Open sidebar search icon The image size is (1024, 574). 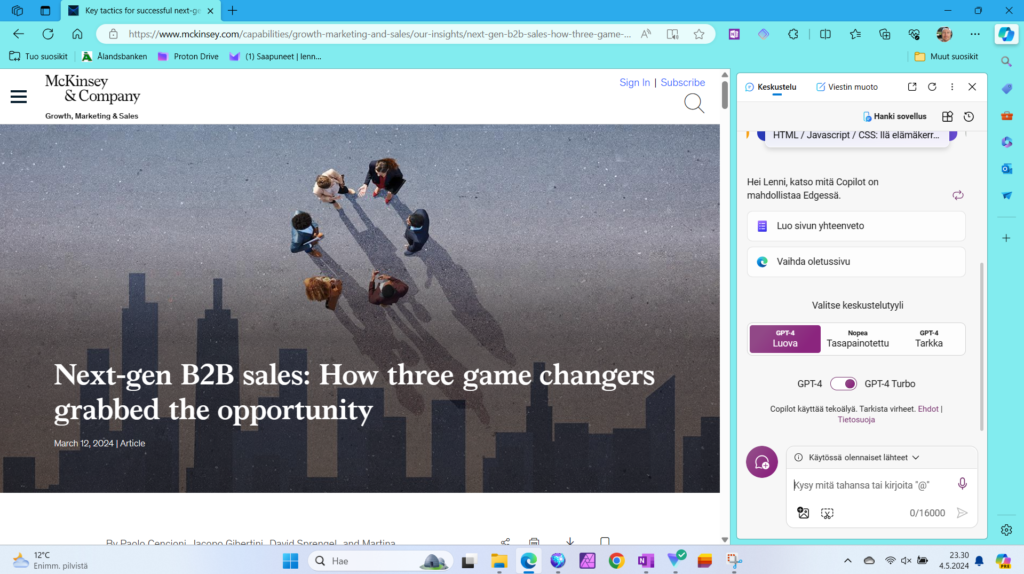click(1006, 61)
